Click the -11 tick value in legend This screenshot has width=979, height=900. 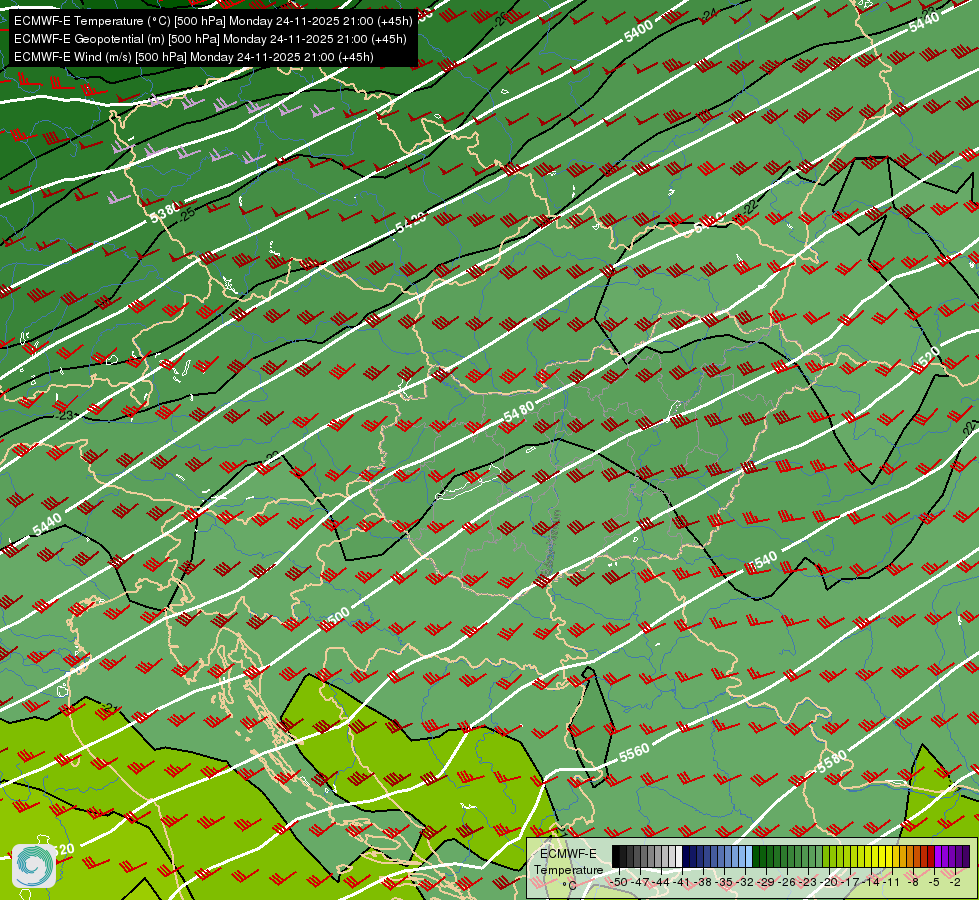coord(892,882)
